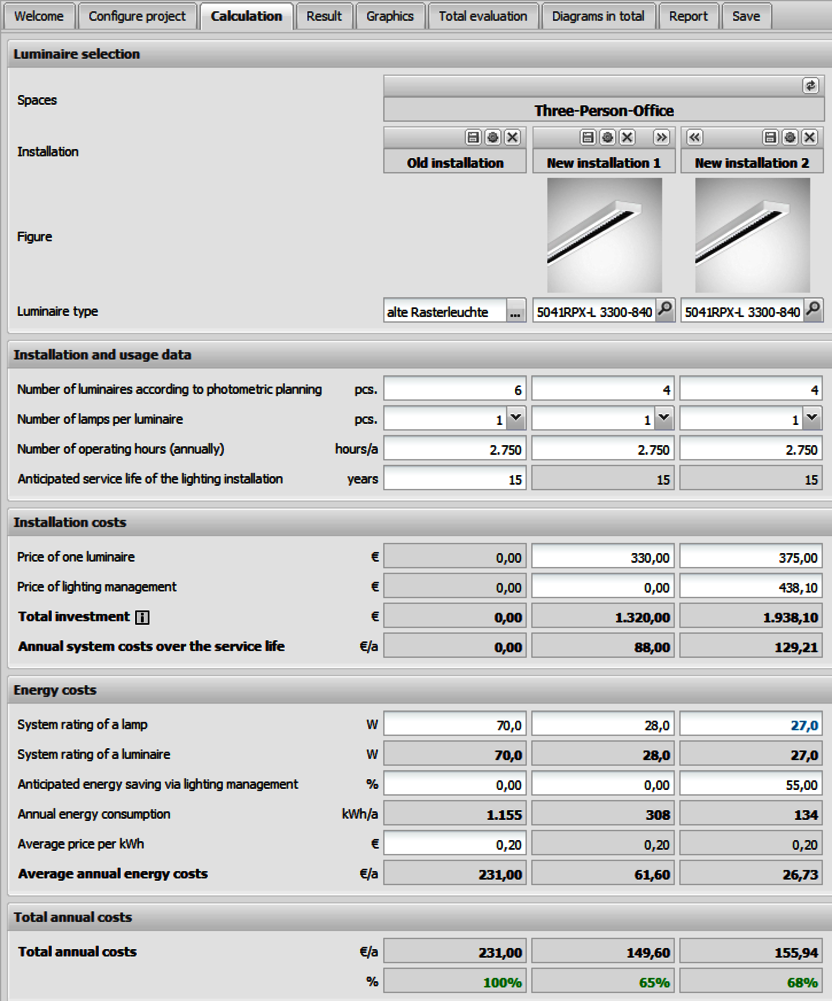Edit the blue 27,0 lamp system rating field
Screen dimensions: 832x1001
pos(751,725)
